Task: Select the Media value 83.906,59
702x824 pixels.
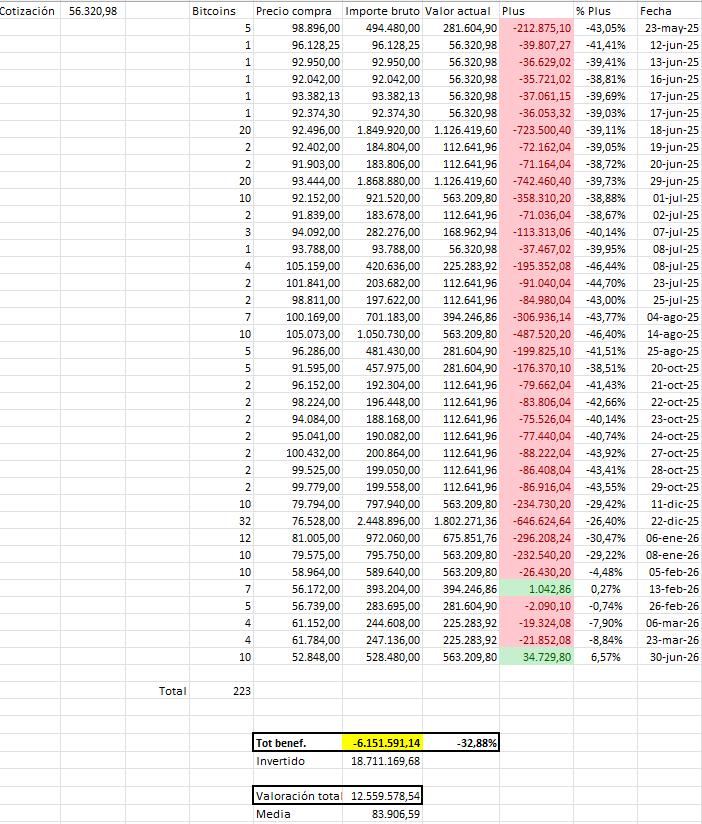Action: [x=383, y=814]
